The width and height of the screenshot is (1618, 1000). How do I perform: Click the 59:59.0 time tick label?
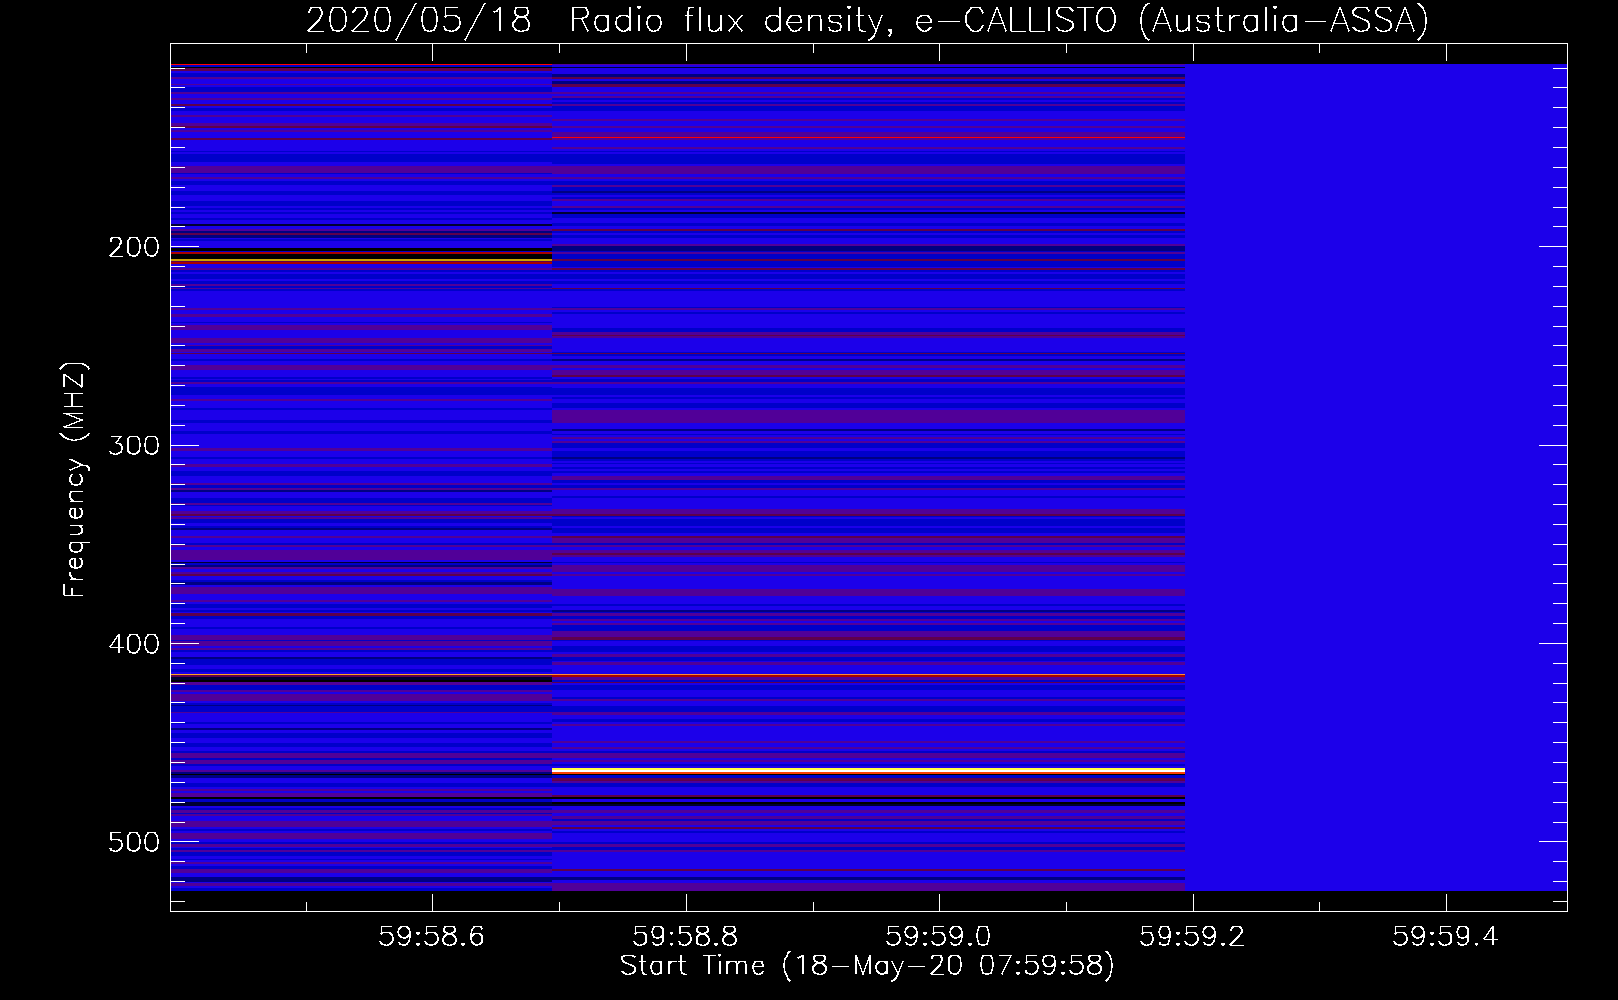coord(939,936)
